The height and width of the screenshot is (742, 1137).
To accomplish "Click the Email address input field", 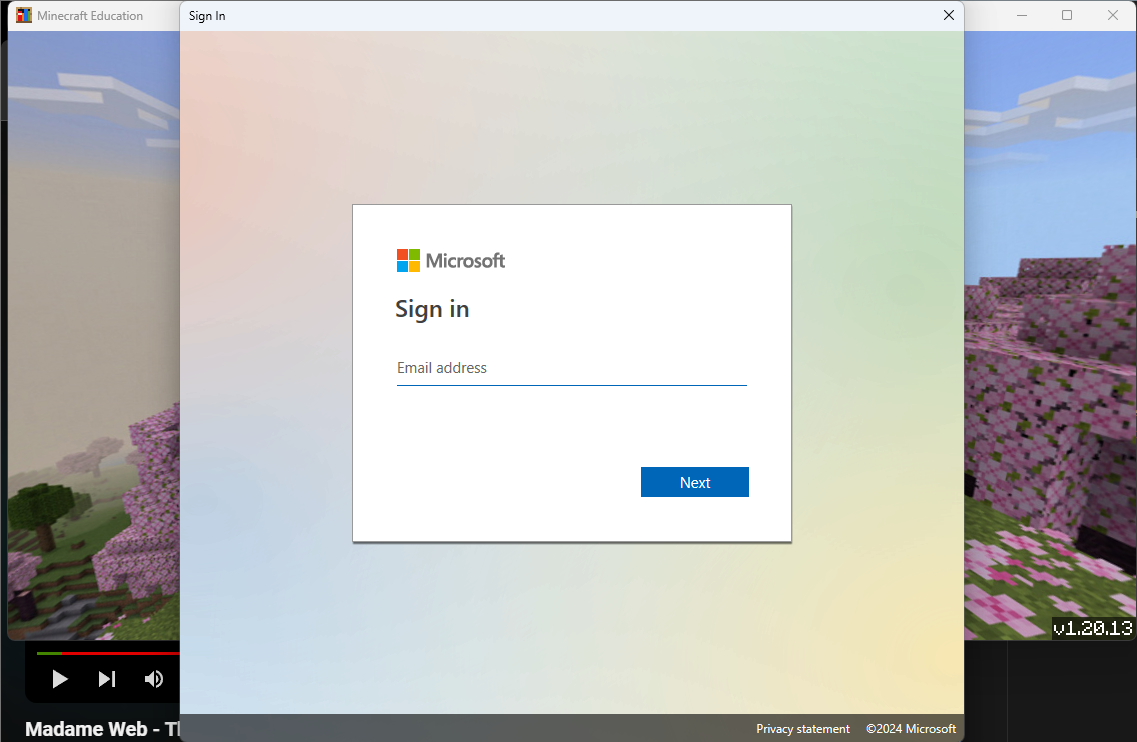I will click(571, 368).
